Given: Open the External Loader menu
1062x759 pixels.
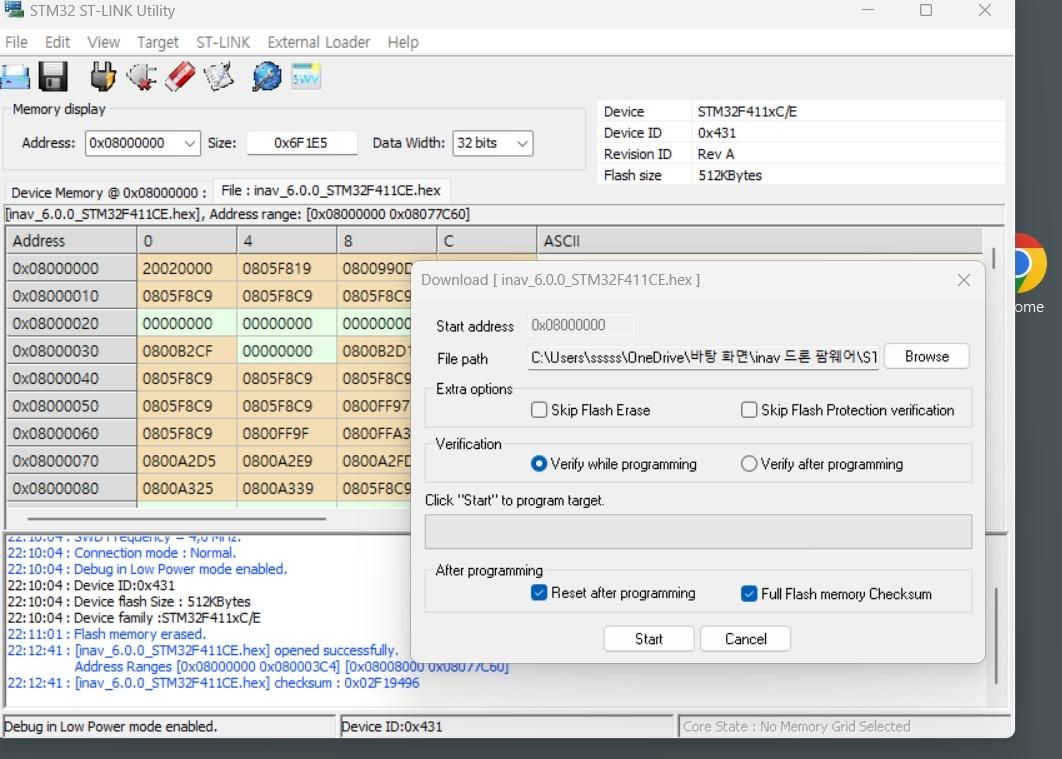Looking at the screenshot, I should pos(318,42).
